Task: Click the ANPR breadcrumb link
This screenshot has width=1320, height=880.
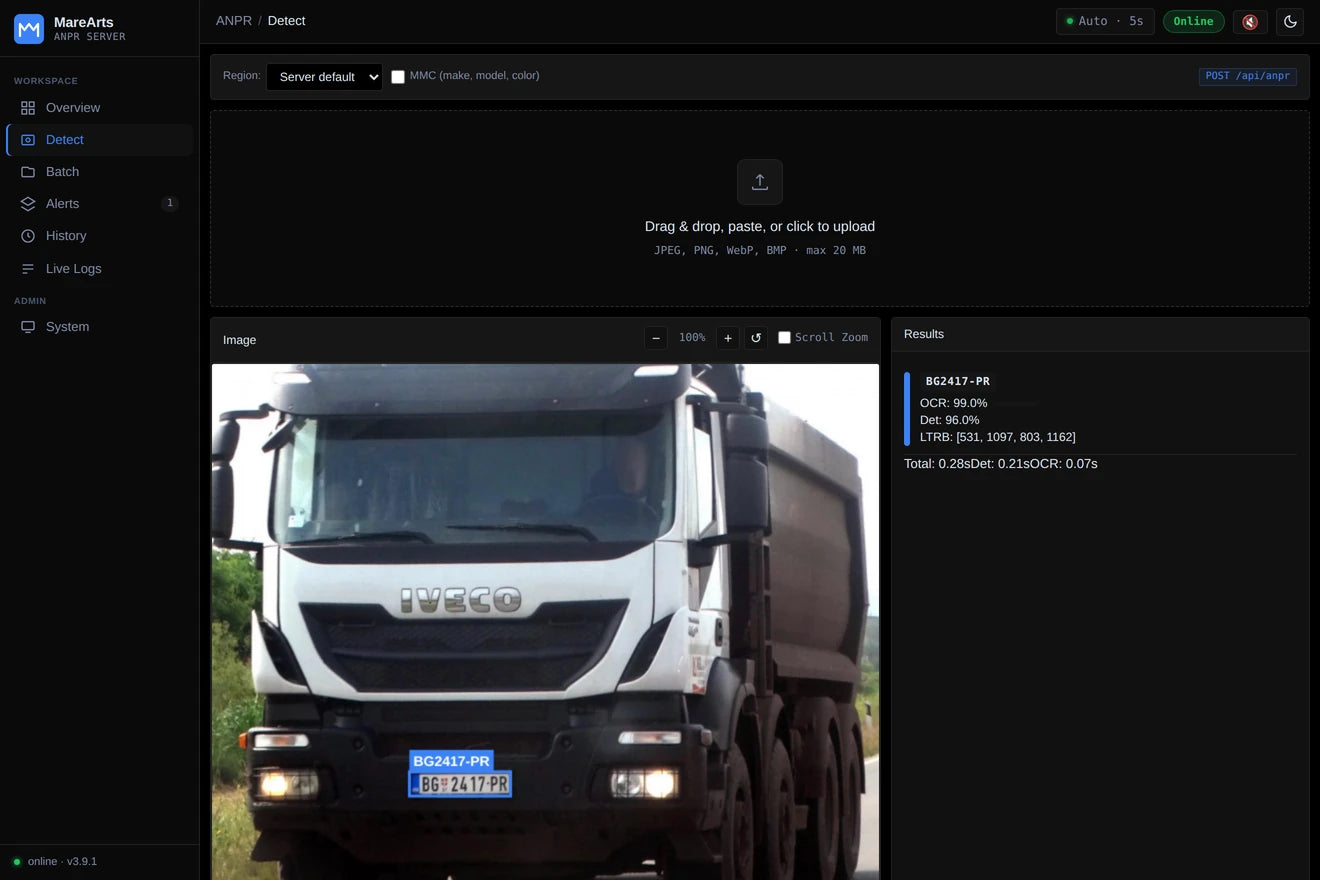Action: [x=232, y=21]
